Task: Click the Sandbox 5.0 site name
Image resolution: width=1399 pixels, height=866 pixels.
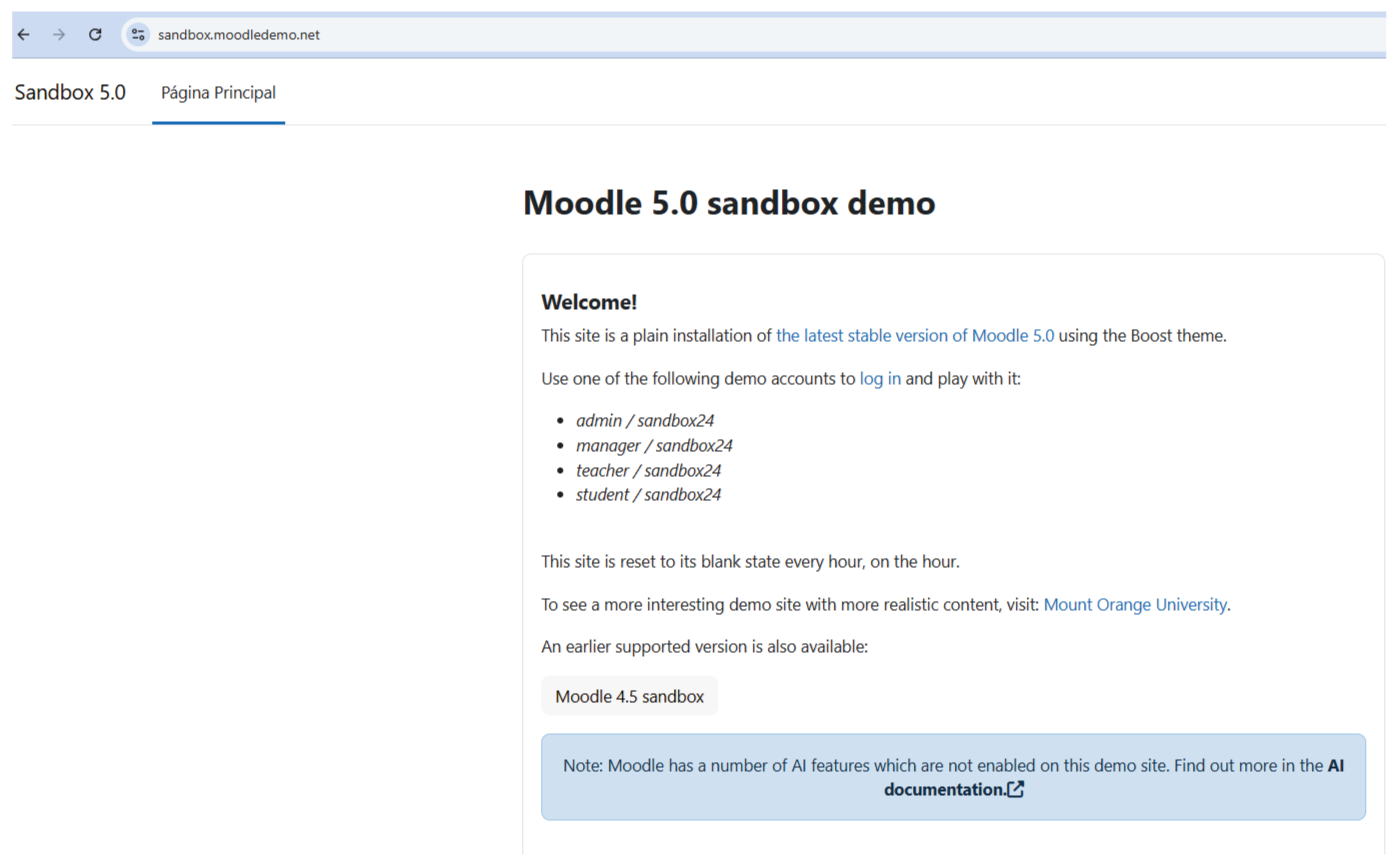Action: [x=70, y=93]
